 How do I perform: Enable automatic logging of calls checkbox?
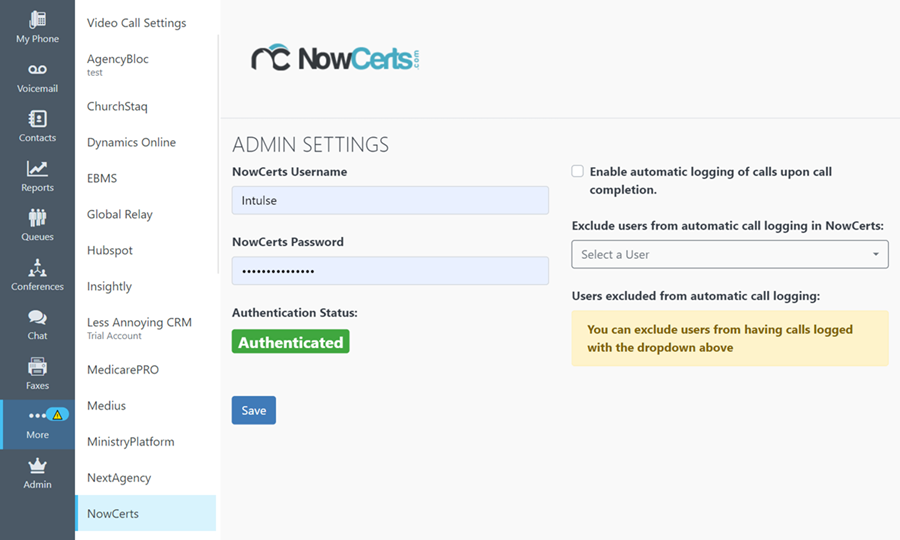[577, 171]
